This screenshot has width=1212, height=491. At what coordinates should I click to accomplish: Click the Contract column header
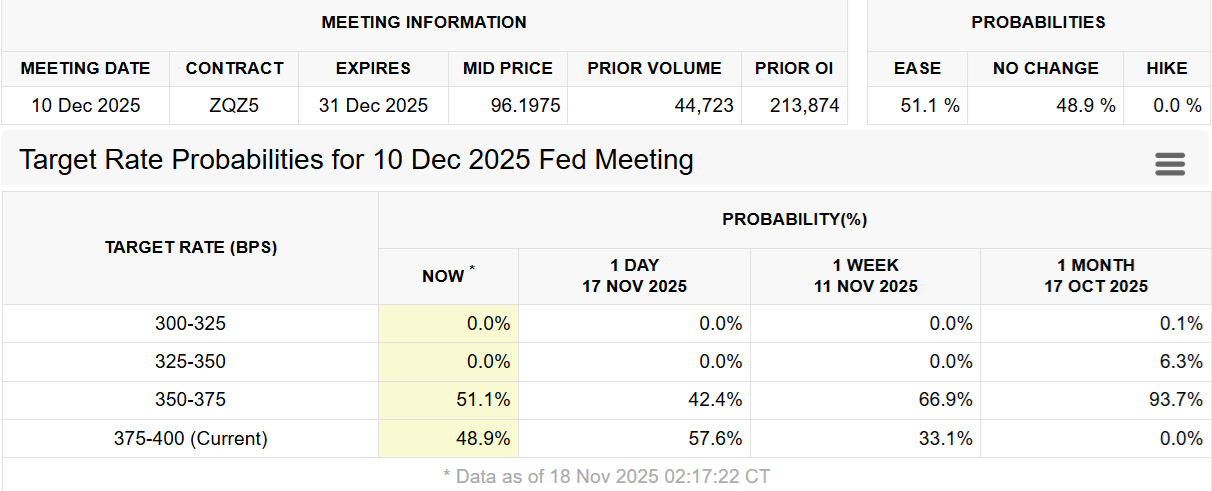[235, 68]
